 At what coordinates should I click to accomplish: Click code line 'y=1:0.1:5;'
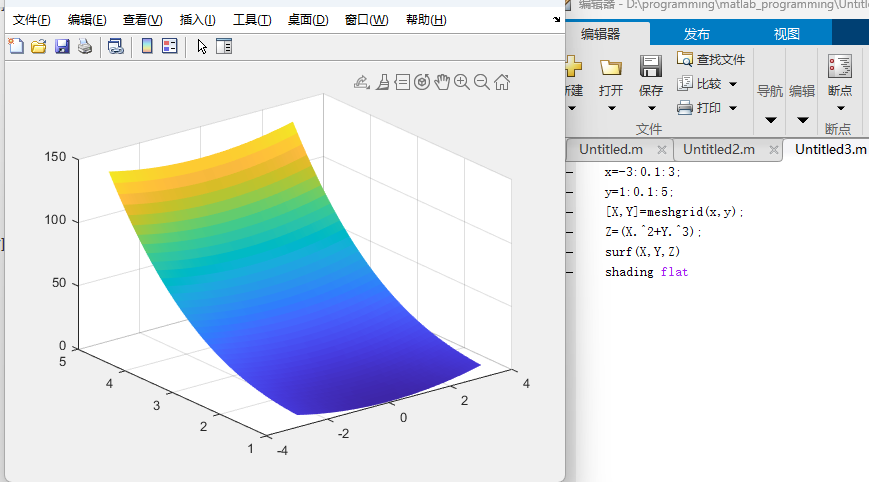(639, 192)
